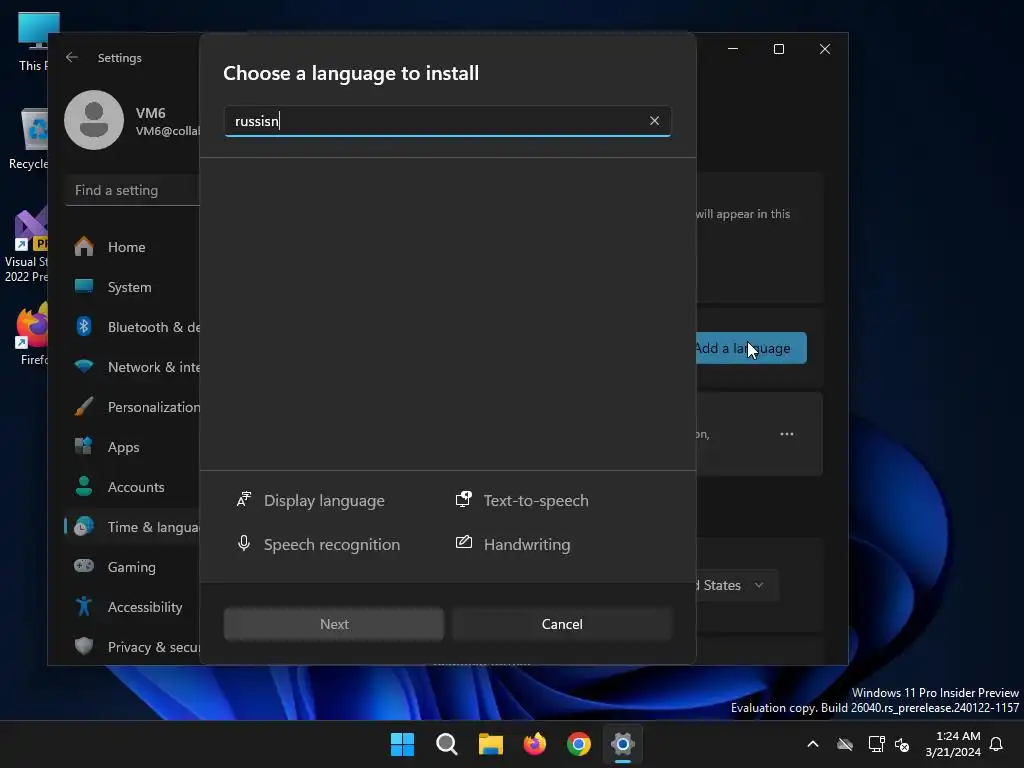Image resolution: width=1024 pixels, height=768 pixels.
Task: Click the Text-to-speech icon
Action: click(463, 500)
